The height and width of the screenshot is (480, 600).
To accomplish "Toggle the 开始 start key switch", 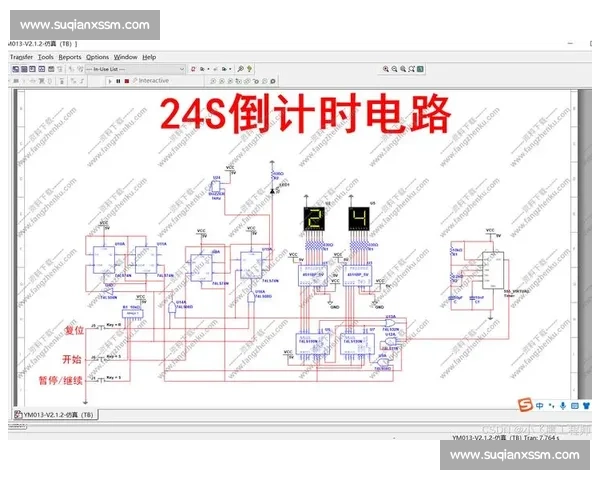I will 101,359.
